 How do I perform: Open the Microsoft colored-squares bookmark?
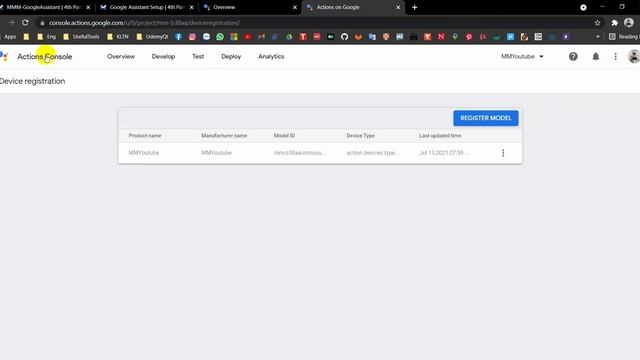234,37
